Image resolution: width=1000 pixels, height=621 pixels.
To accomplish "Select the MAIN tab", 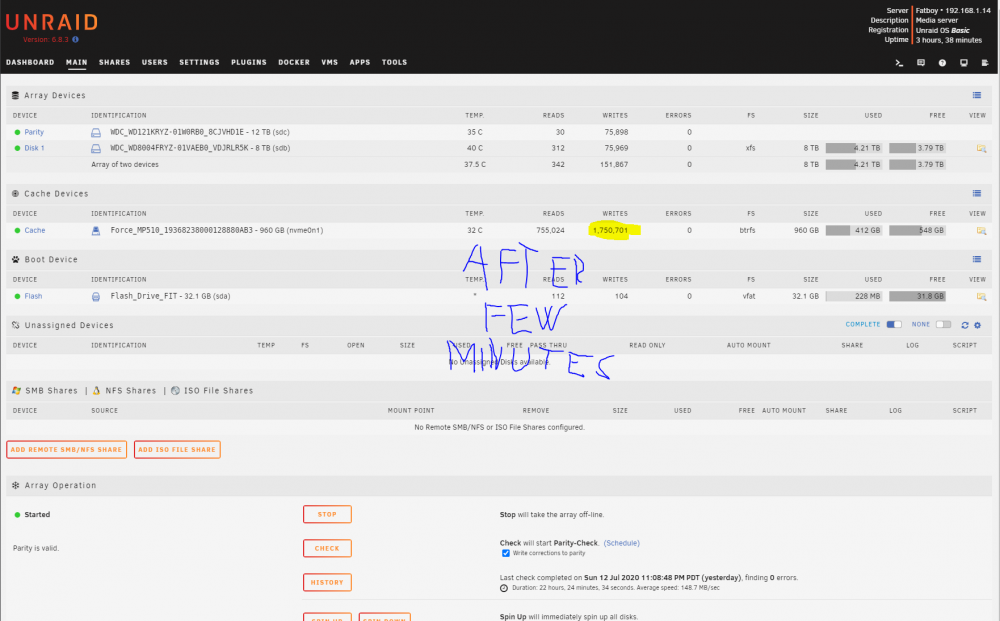I will point(77,62).
